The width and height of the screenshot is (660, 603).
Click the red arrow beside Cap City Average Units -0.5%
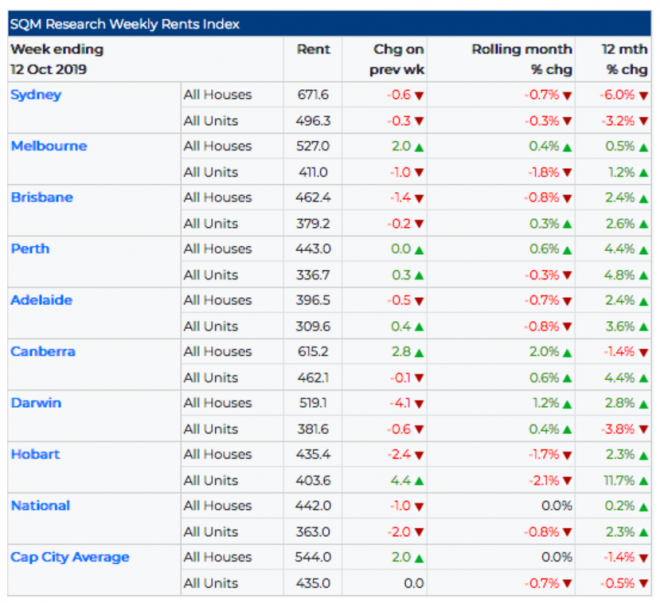(x=643, y=584)
